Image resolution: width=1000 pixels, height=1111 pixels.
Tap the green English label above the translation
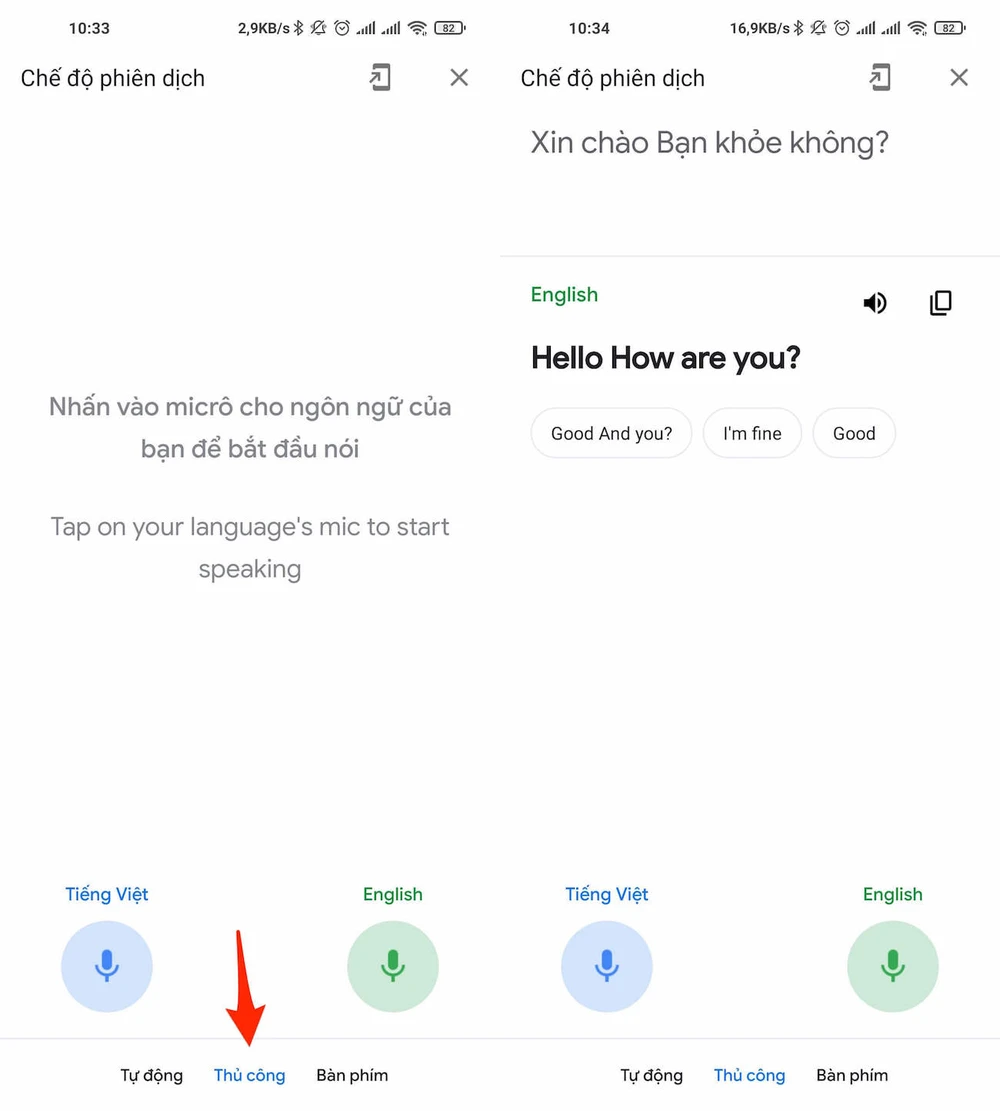564,295
